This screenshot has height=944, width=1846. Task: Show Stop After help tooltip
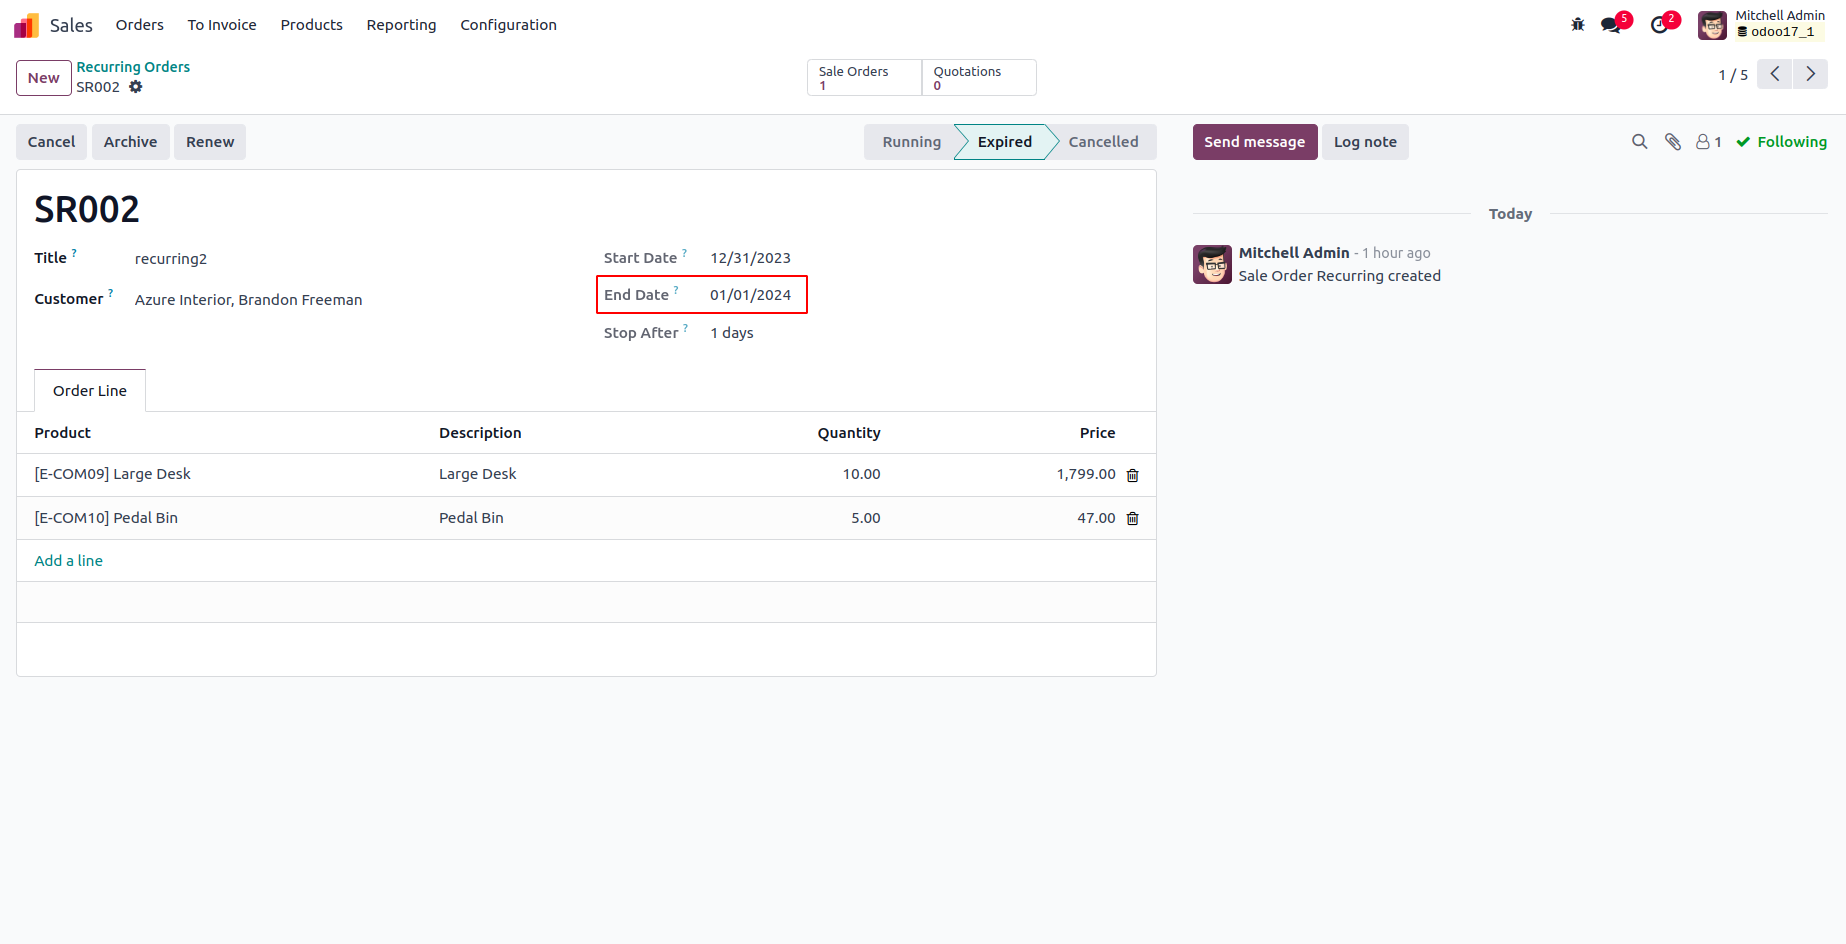pos(685,328)
